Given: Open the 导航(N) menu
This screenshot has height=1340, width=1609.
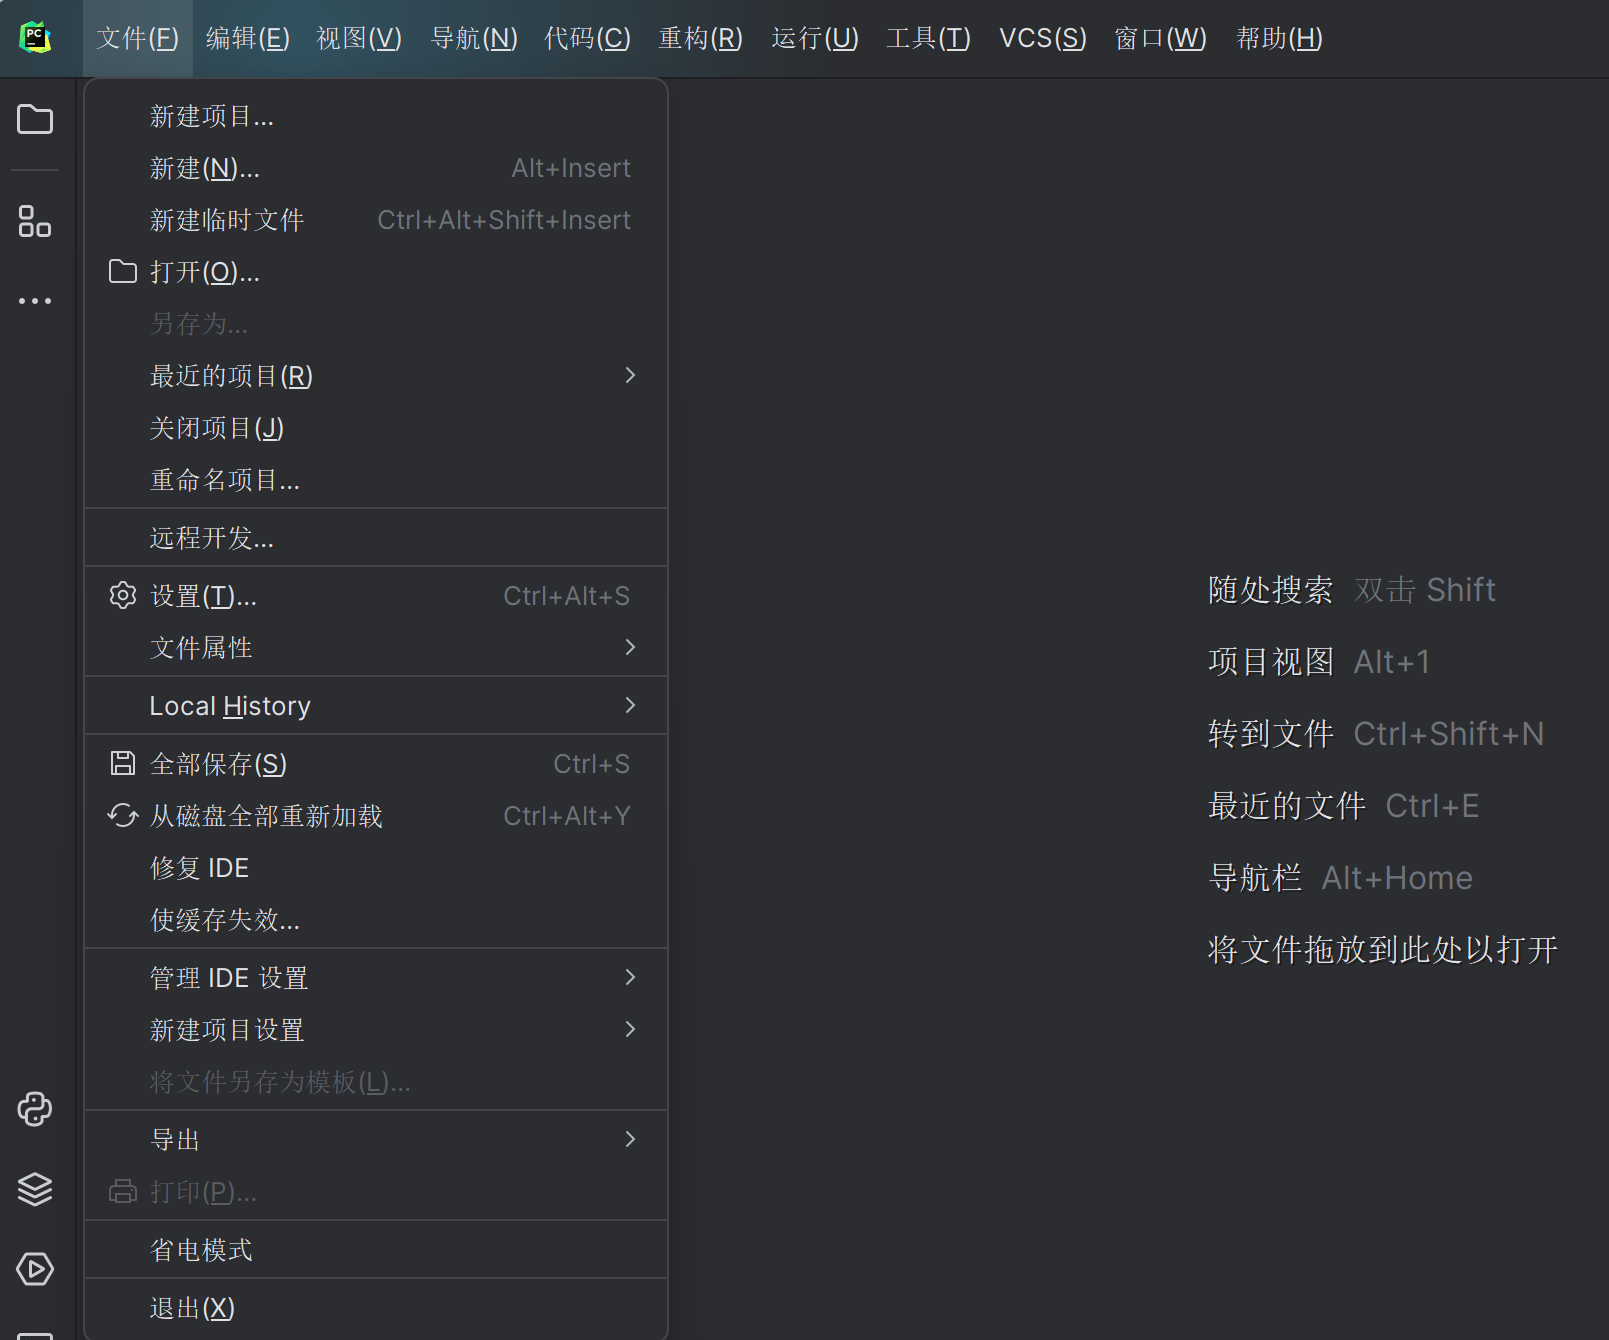Looking at the screenshot, I should pyautogui.click(x=474, y=38).
